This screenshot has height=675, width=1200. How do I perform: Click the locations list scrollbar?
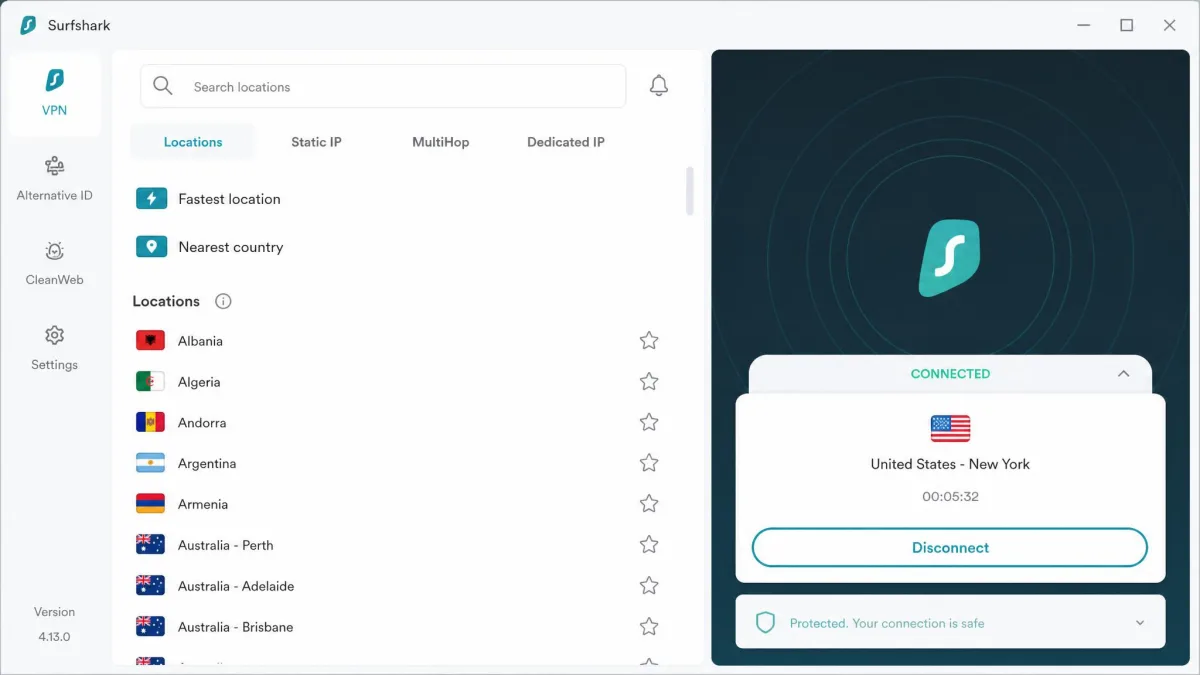point(689,191)
